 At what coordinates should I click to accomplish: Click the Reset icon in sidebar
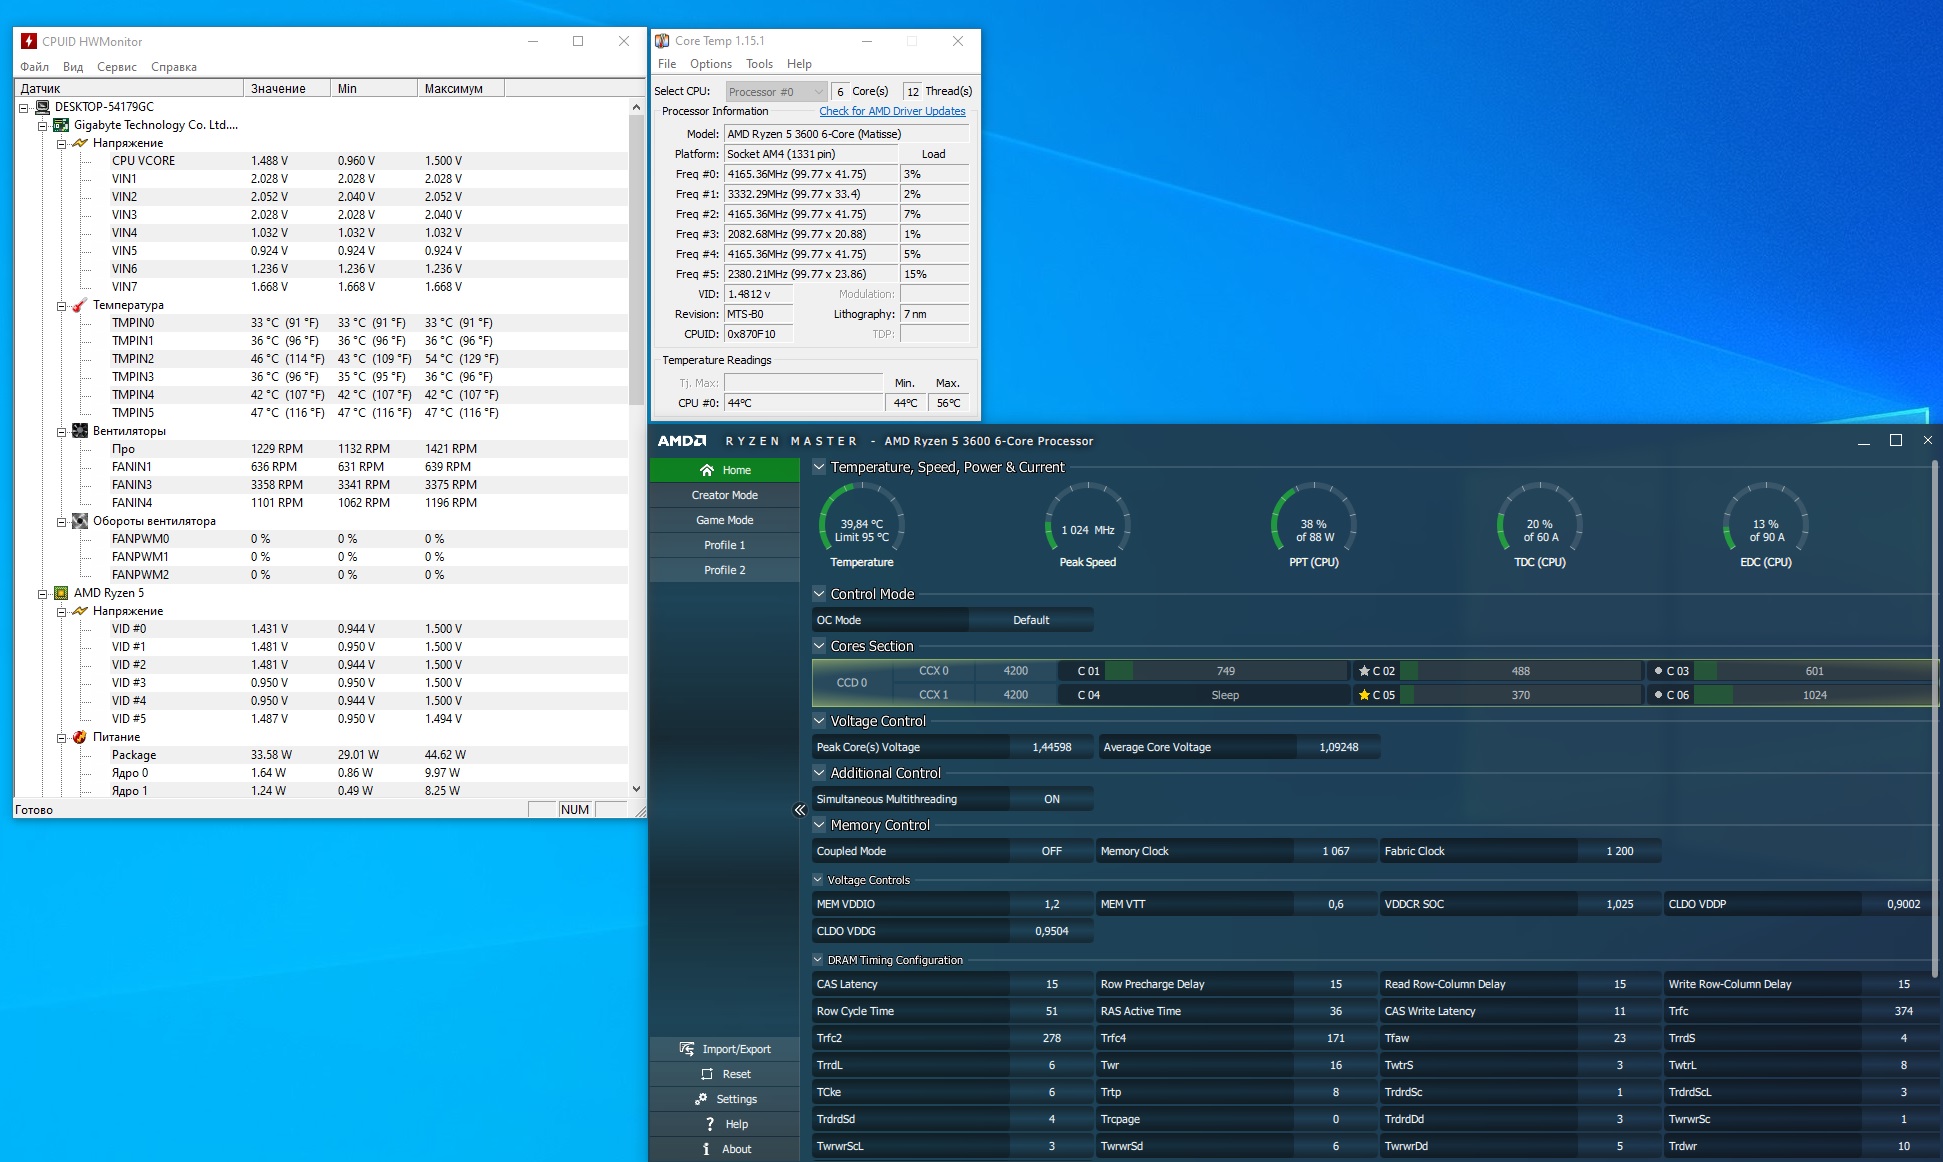point(707,1074)
